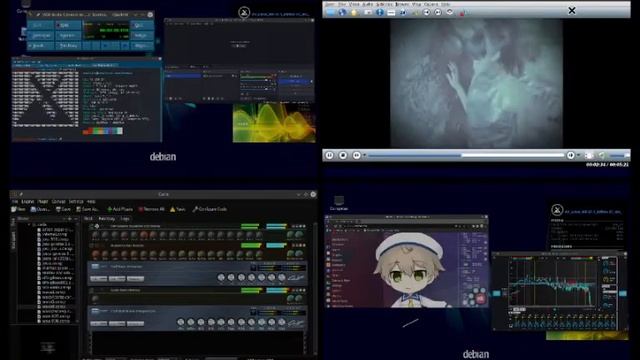Hit the Panic button in Carla
Screen dimensions: 640x360
178,209
